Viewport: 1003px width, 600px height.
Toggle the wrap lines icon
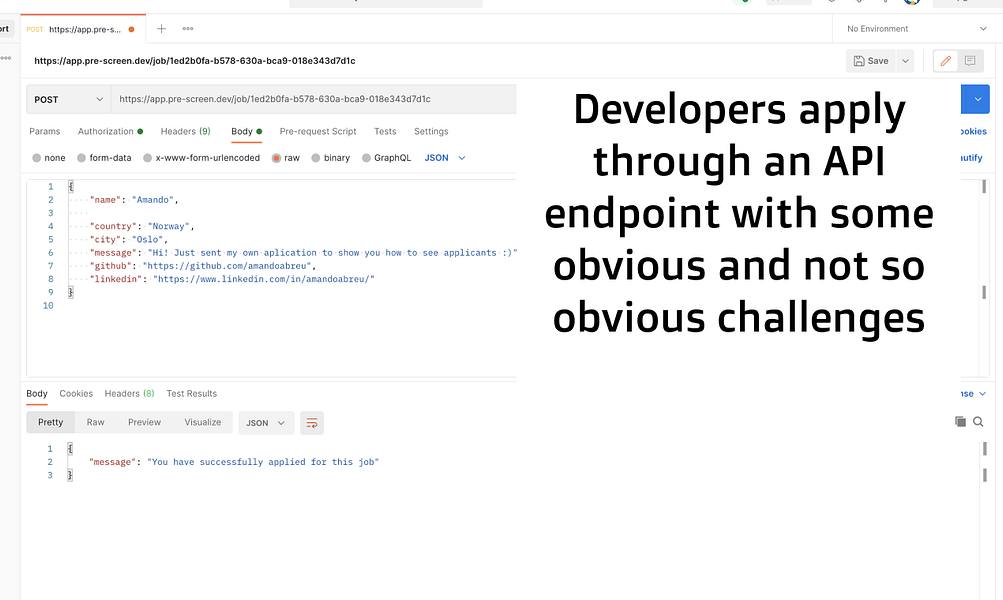point(312,423)
